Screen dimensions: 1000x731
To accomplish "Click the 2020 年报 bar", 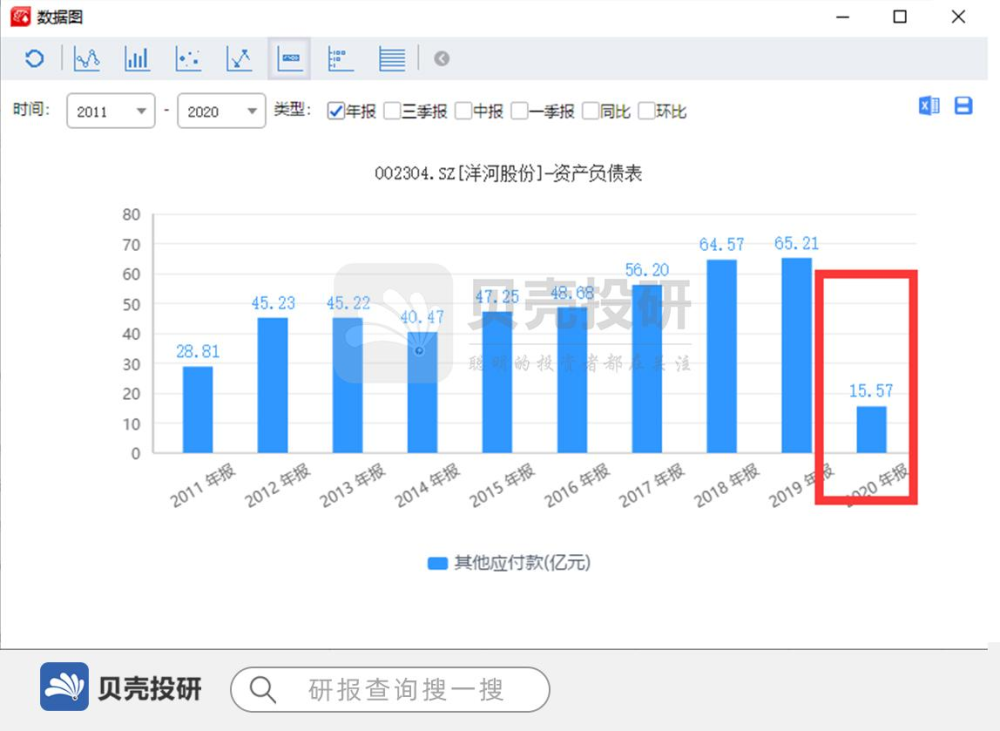I will (872, 430).
